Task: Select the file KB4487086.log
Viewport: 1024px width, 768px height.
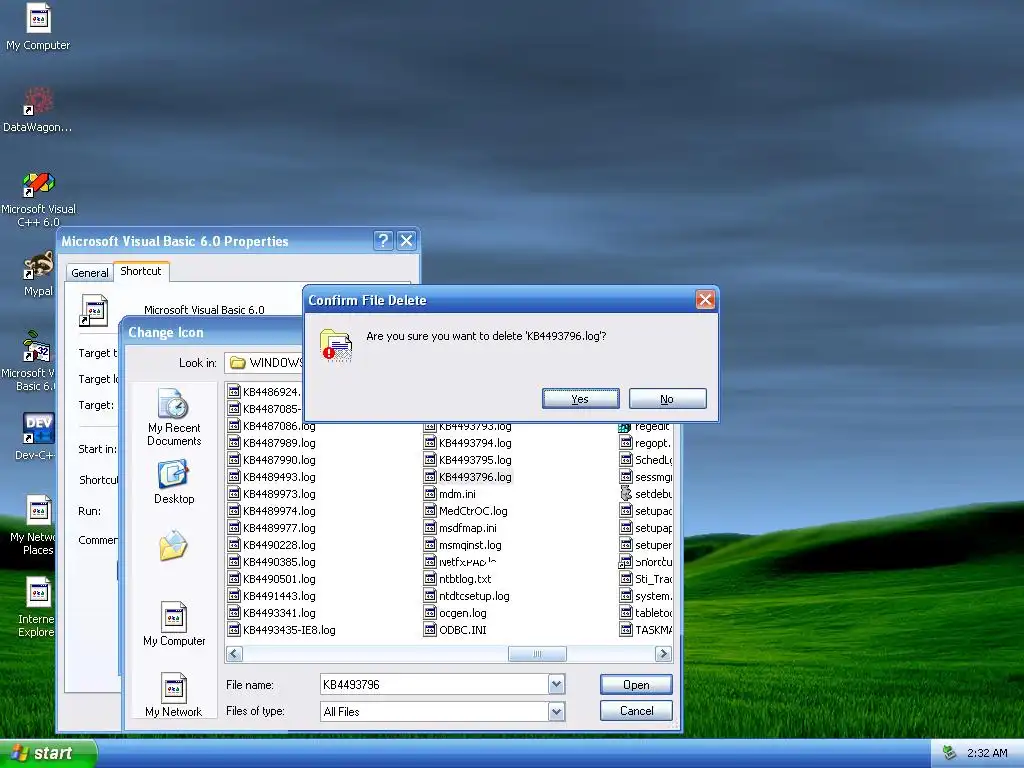Action: click(x=272, y=426)
